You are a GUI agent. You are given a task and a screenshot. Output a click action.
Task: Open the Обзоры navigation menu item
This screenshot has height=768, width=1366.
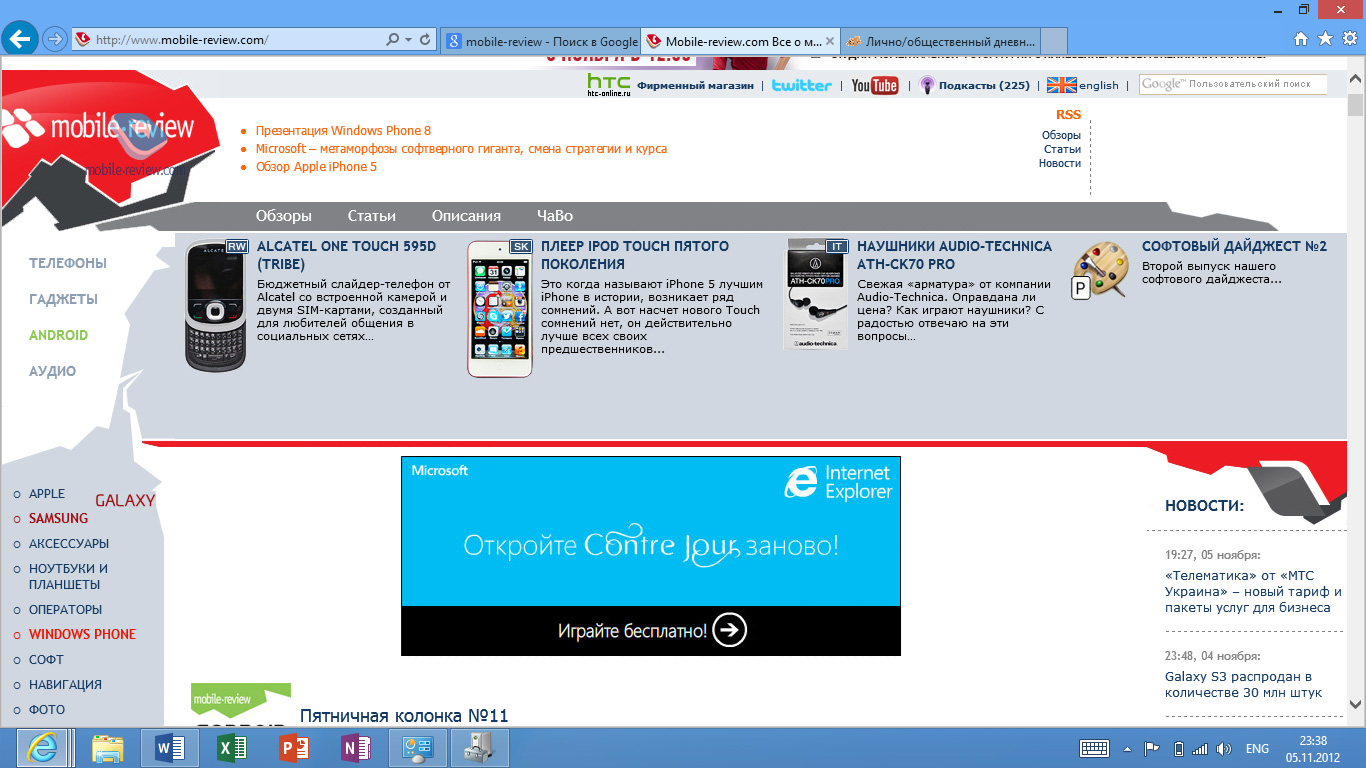(x=283, y=216)
